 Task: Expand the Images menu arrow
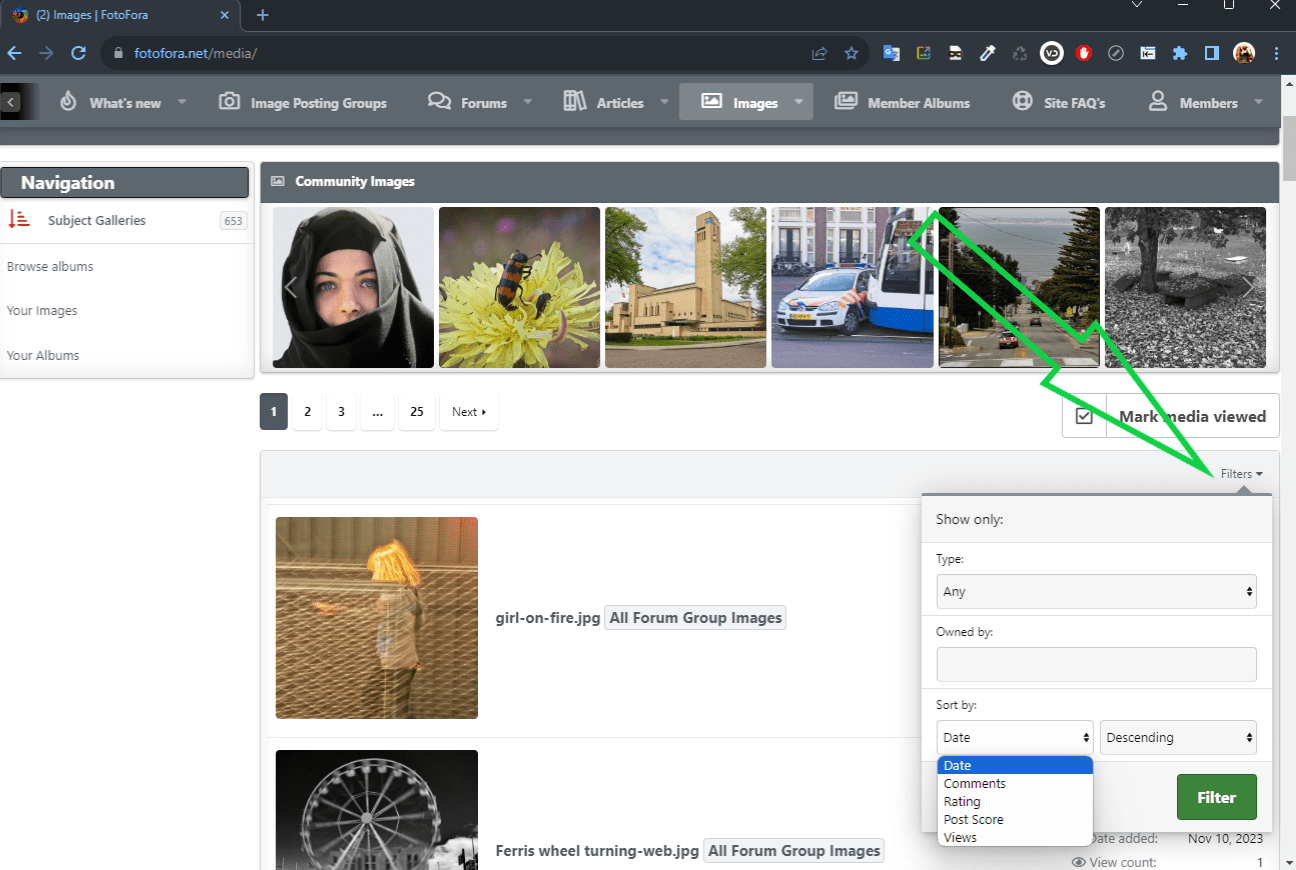pyautogui.click(x=799, y=102)
